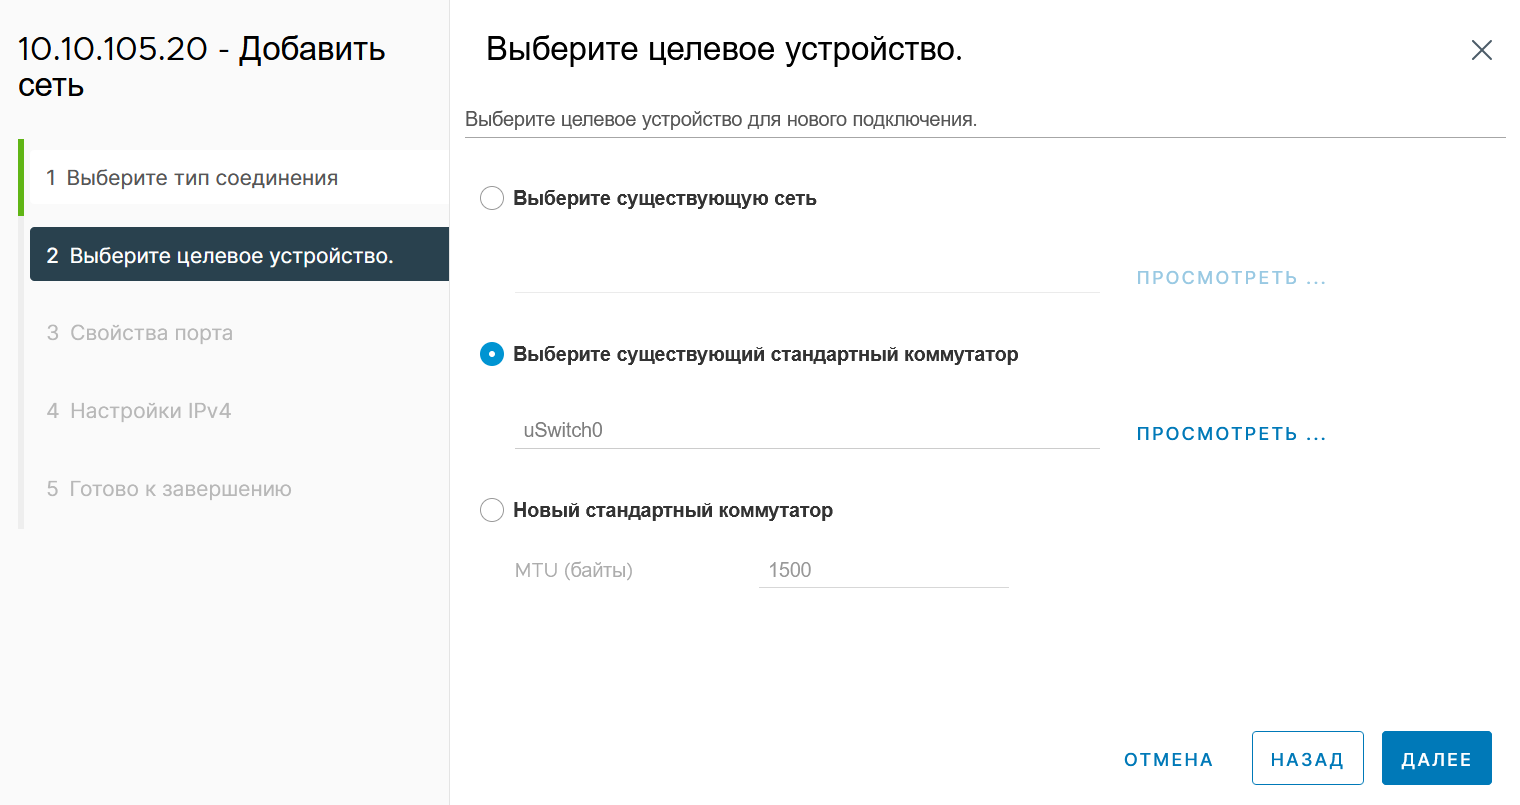1520x805 pixels.
Task: Open step 4 'Настройки IPv4'
Action: click(239, 411)
